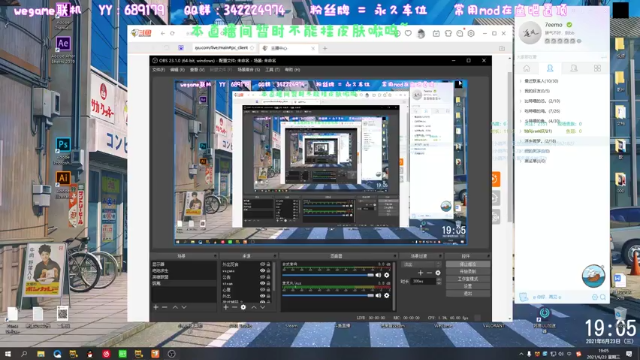The width and height of the screenshot is (640, 360).
Task: Click browser back arrow in live client
Action: [x=162, y=33]
